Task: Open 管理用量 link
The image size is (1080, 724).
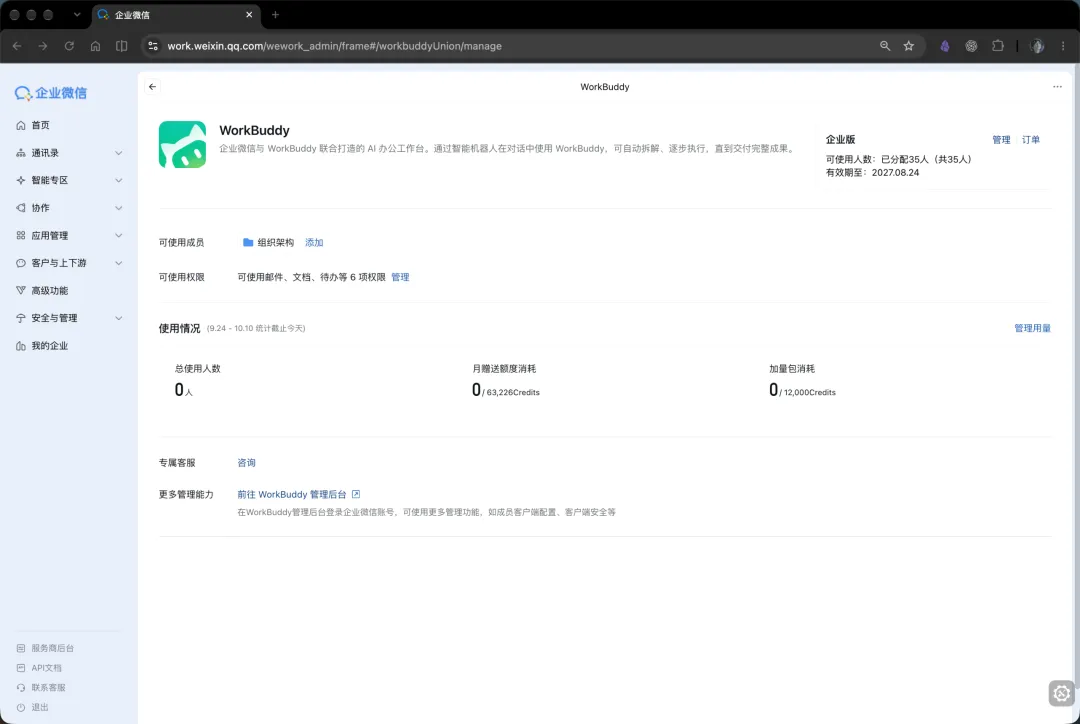Action: pyautogui.click(x=1032, y=328)
